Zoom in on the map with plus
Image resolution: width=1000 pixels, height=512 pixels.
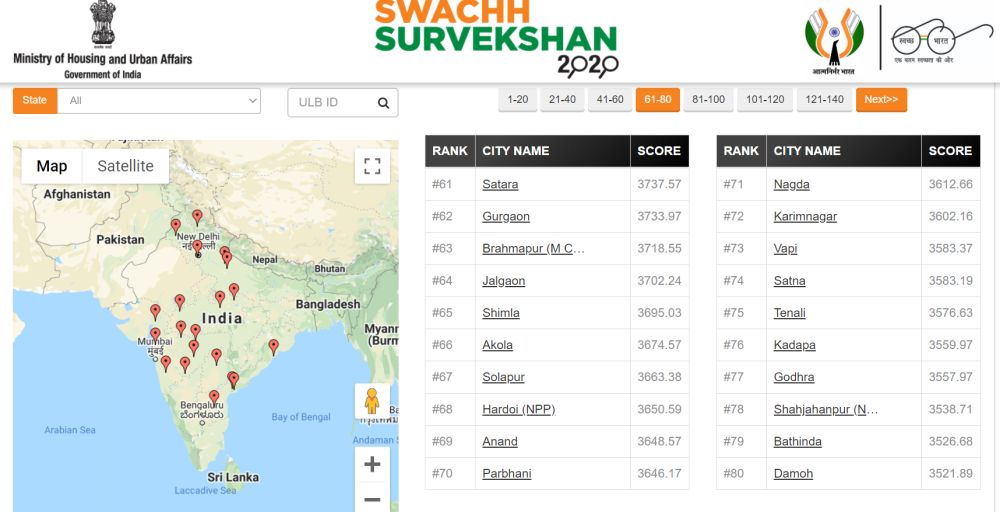point(372,464)
